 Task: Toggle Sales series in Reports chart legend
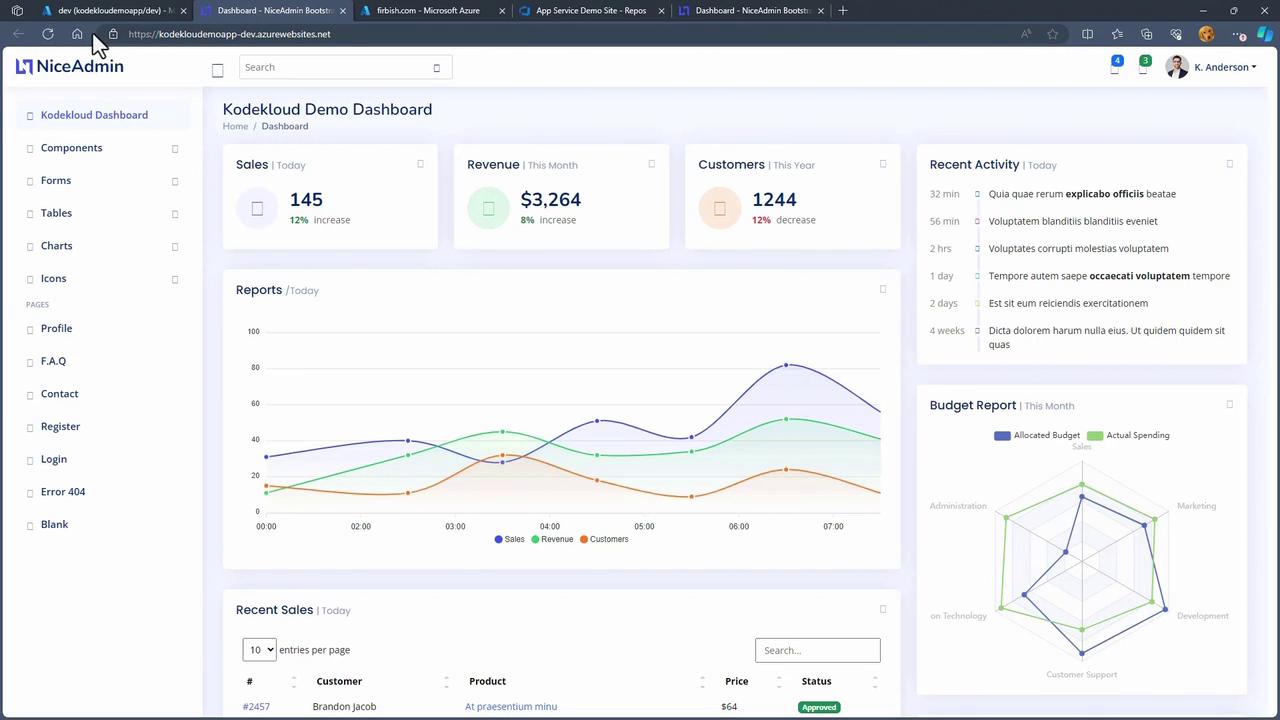[509, 539]
